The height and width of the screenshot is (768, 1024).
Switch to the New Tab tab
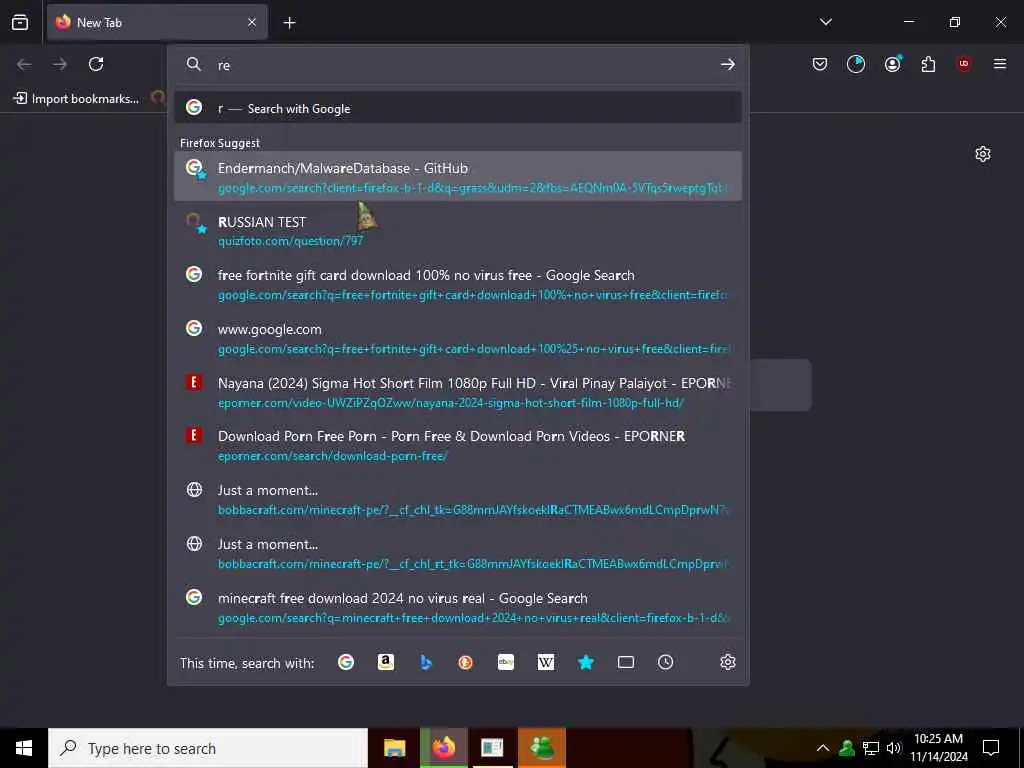click(157, 22)
